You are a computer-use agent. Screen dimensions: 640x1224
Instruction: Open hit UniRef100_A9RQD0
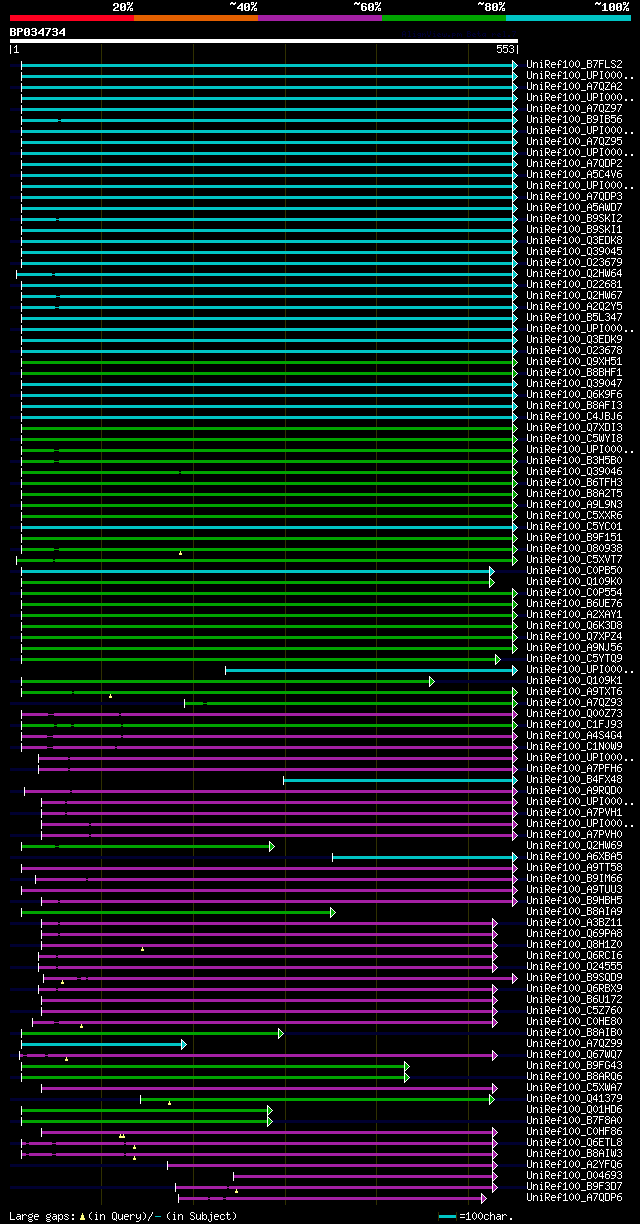(575, 791)
